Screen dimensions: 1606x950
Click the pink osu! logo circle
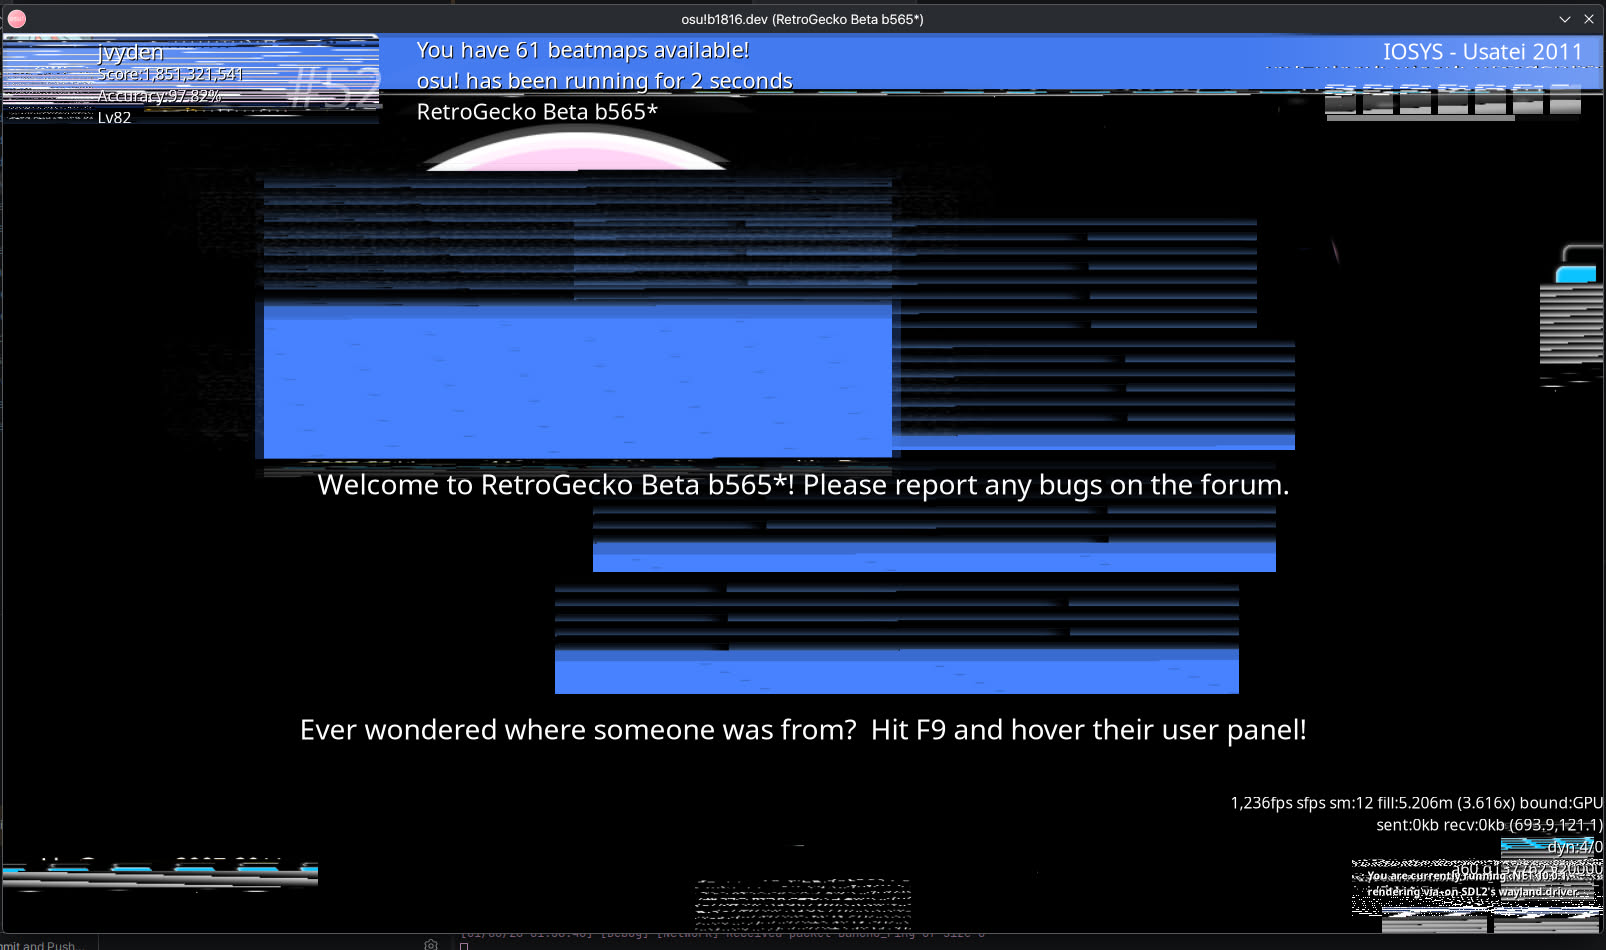(x=577, y=153)
